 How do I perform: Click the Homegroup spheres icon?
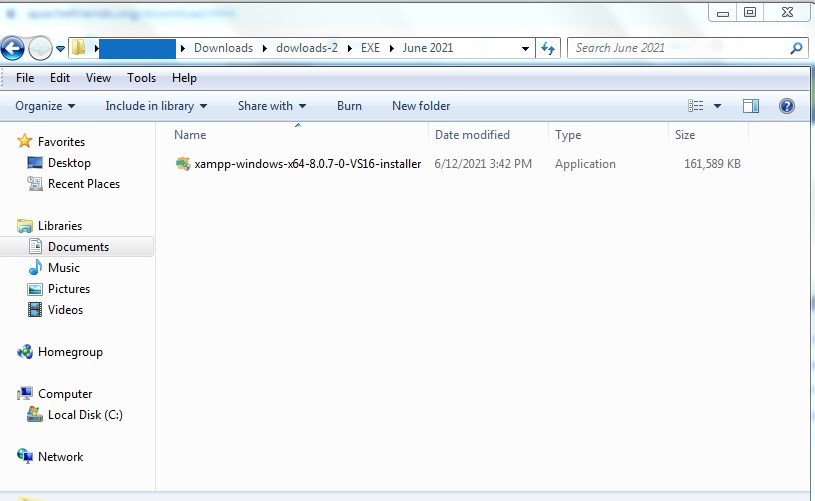[x=24, y=352]
